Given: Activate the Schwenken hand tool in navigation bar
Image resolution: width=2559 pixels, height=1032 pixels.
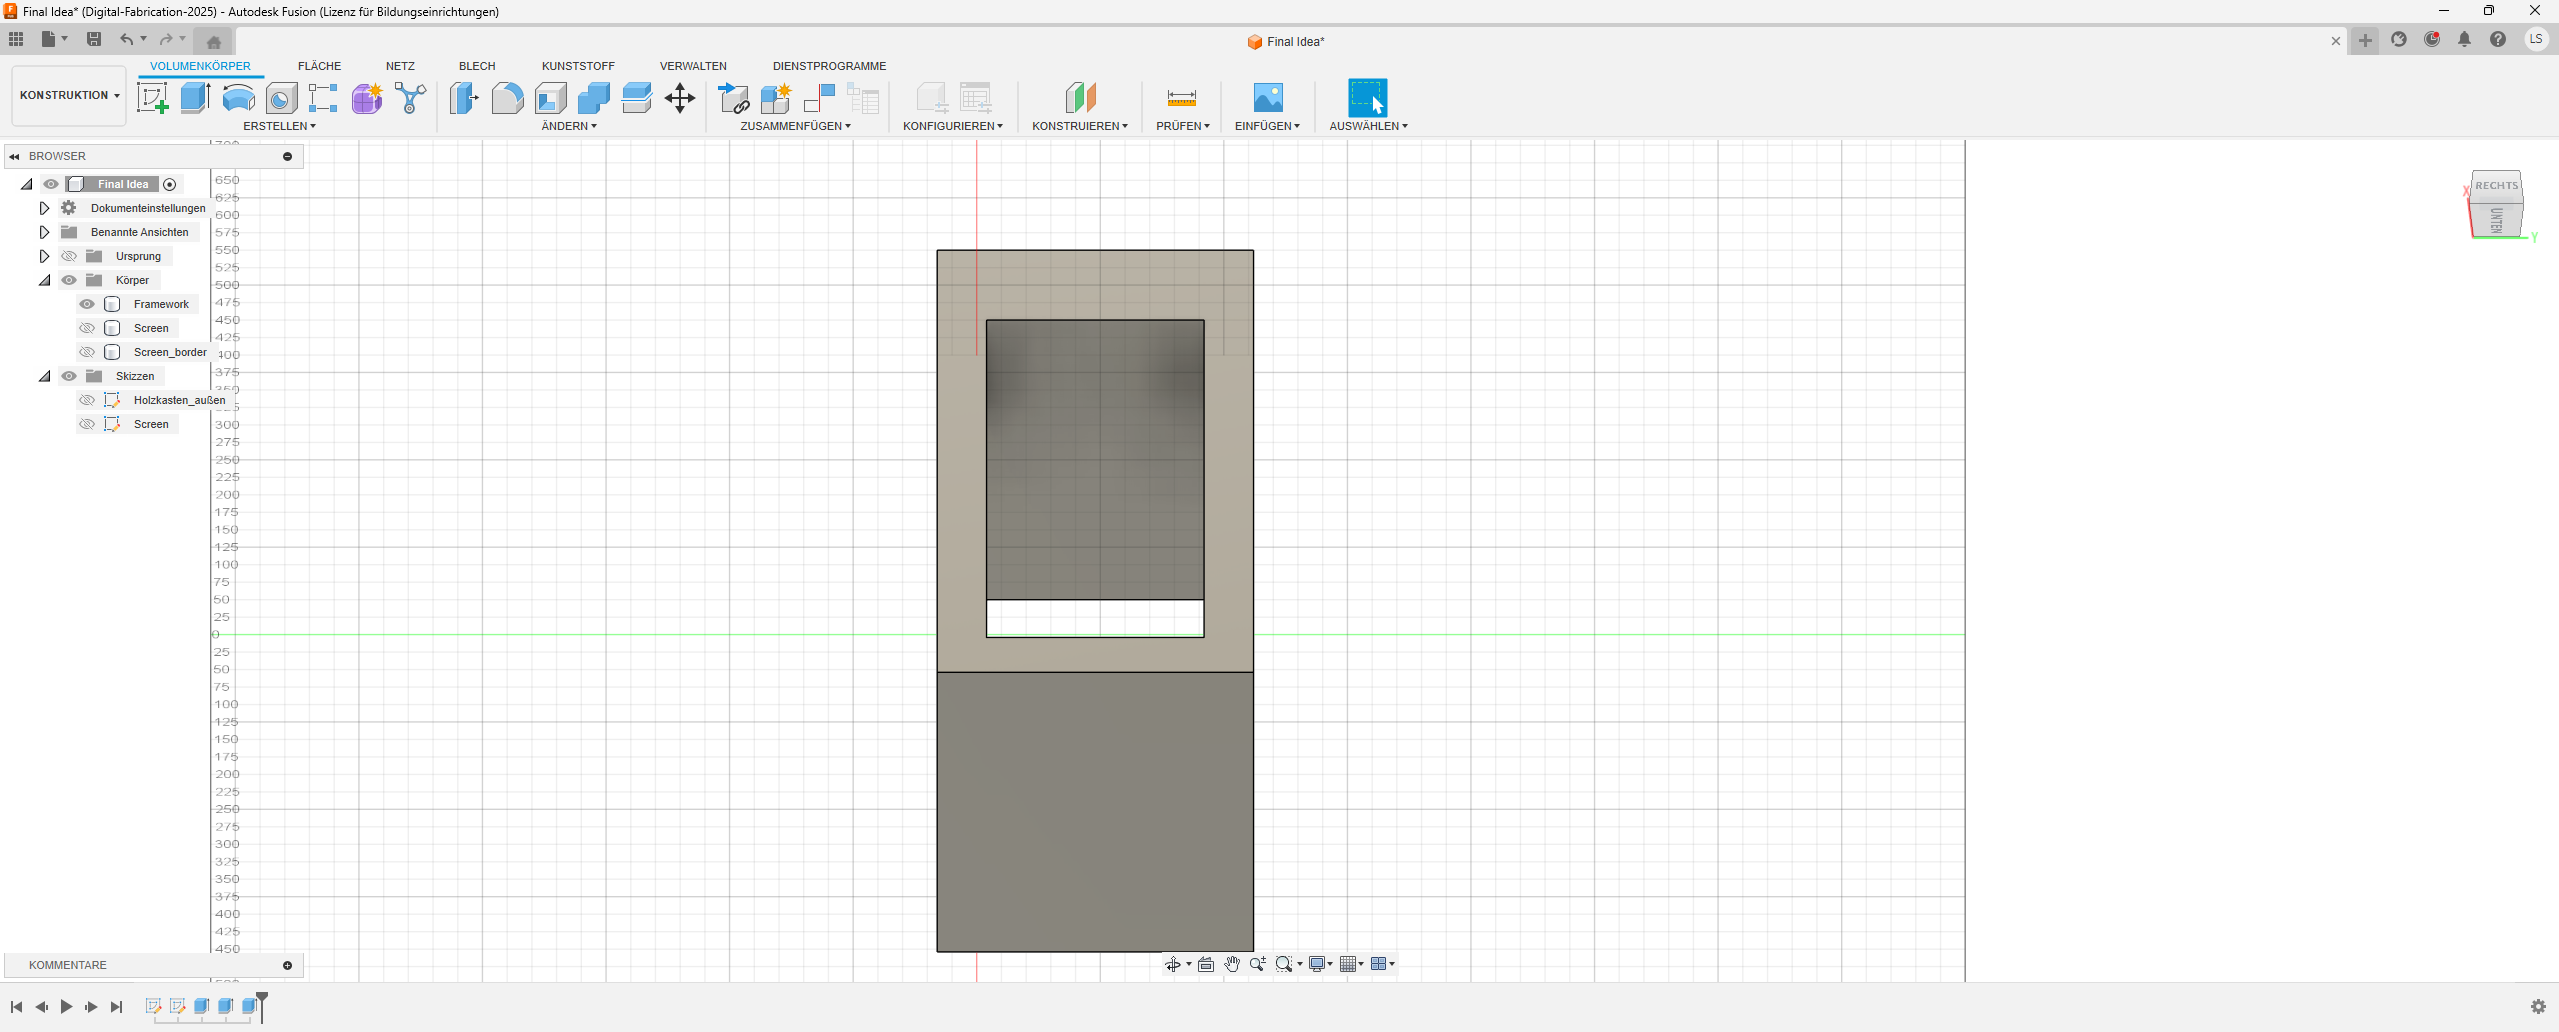Looking at the screenshot, I should pyautogui.click(x=1232, y=963).
